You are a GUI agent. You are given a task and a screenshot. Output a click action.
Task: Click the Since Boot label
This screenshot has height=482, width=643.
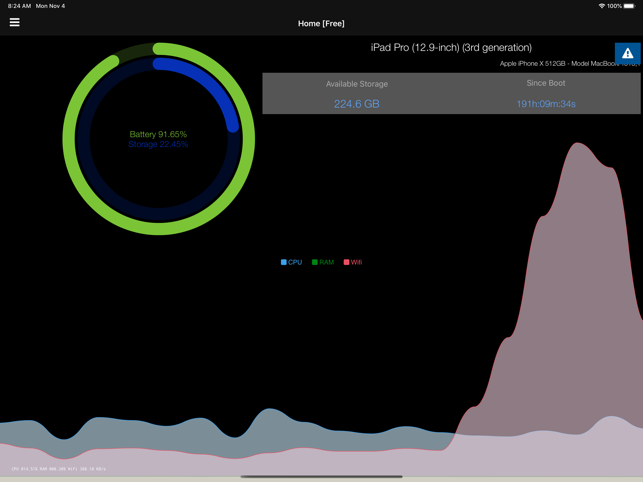coord(546,83)
